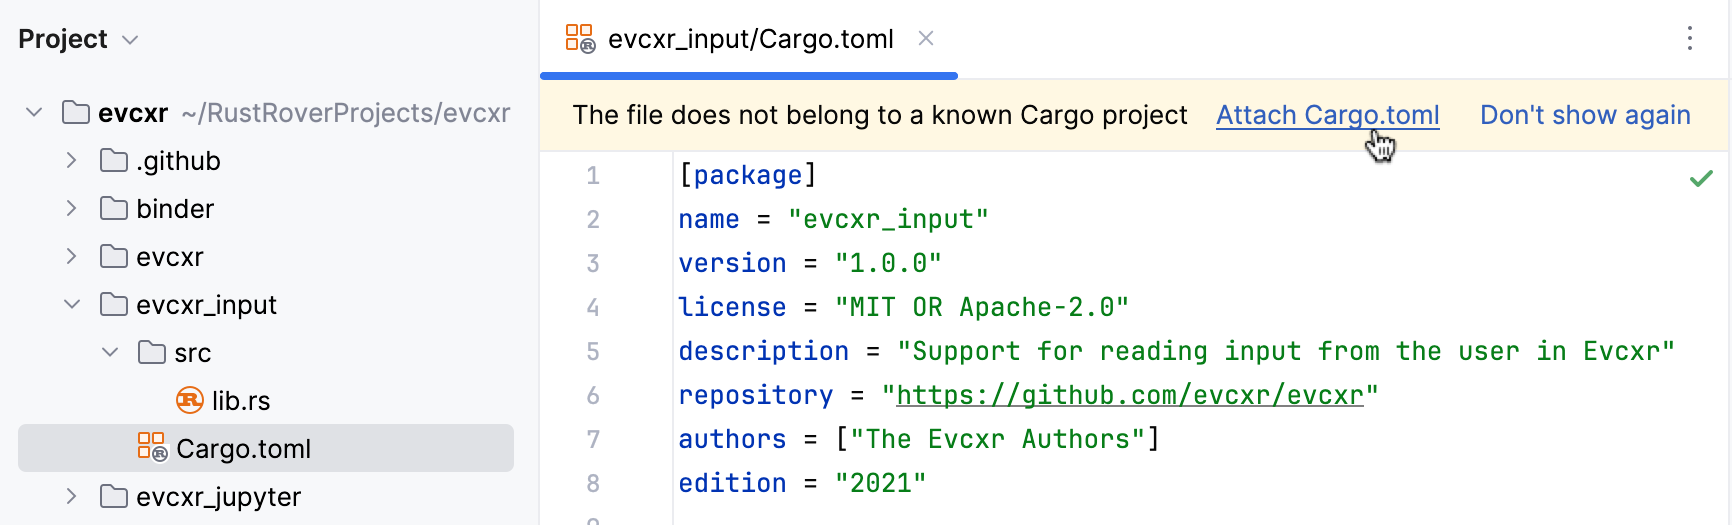Click the evcxr_jupyter folder icon

114,497
